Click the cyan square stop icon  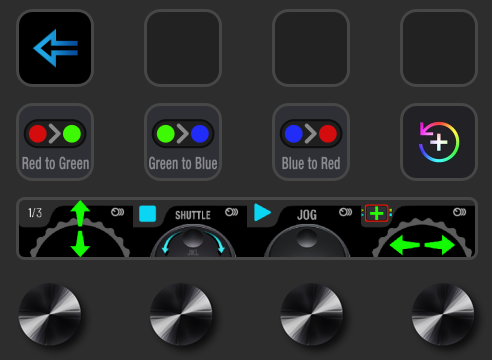[148, 214]
